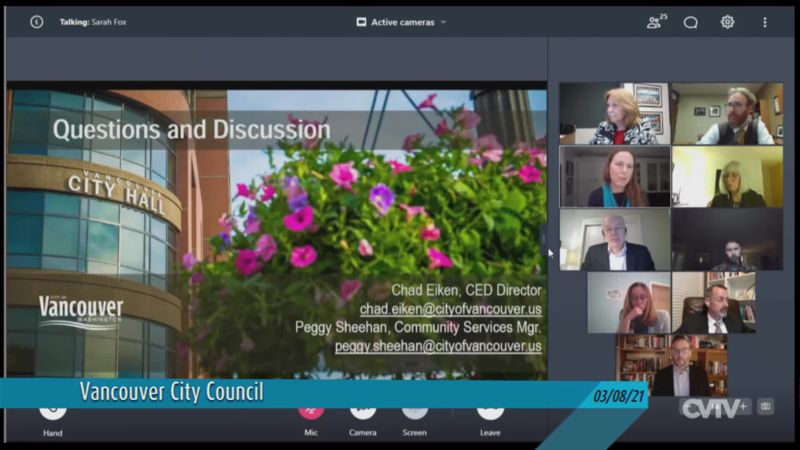The width and height of the screenshot is (800, 450).
Task: Expand the Active cameras dropdown
Action: [x=401, y=22]
